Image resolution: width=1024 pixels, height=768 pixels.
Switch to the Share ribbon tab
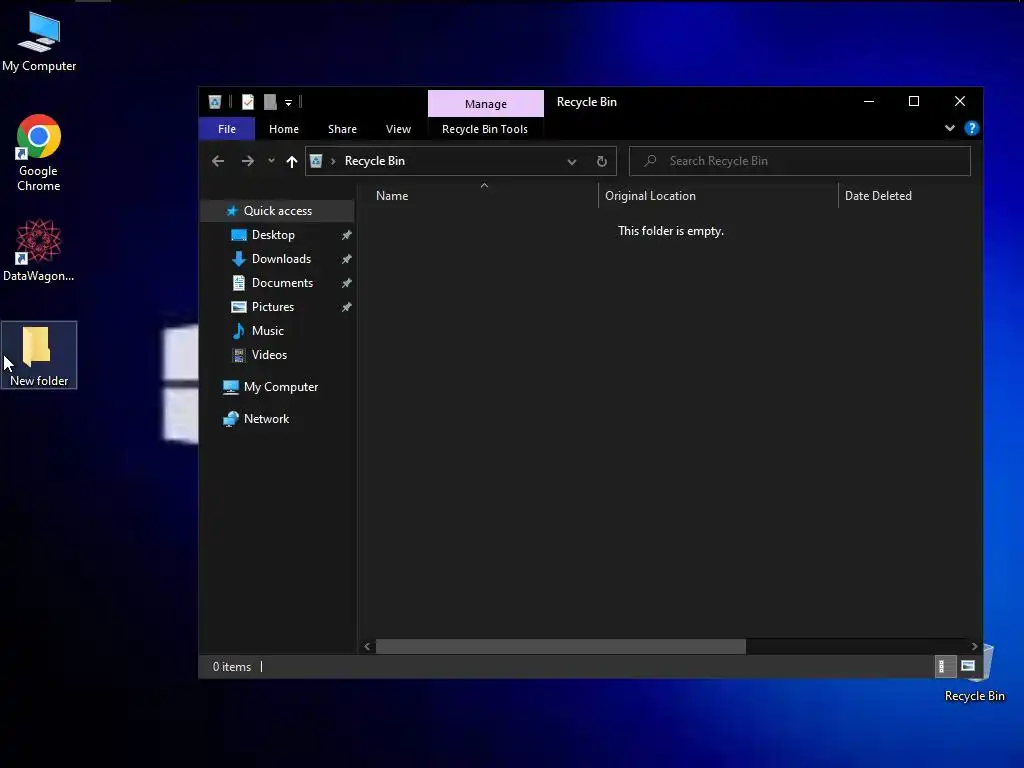(x=342, y=129)
